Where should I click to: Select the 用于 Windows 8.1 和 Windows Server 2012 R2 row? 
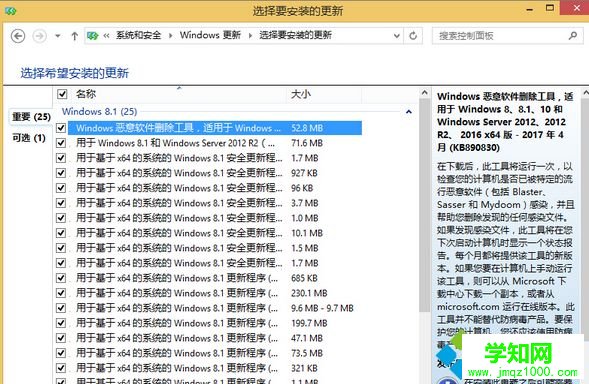[215, 143]
